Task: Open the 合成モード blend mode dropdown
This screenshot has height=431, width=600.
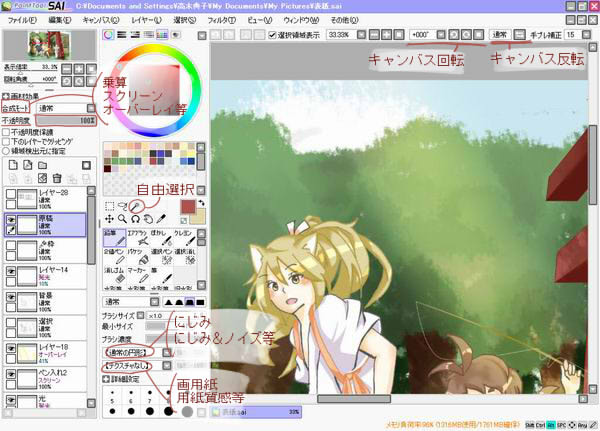Action: tap(91, 108)
